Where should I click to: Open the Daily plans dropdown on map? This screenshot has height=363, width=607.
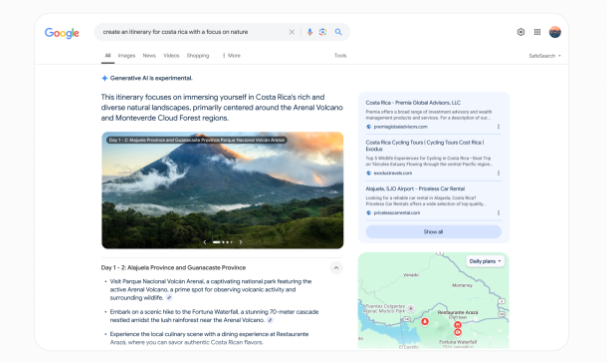click(x=485, y=261)
